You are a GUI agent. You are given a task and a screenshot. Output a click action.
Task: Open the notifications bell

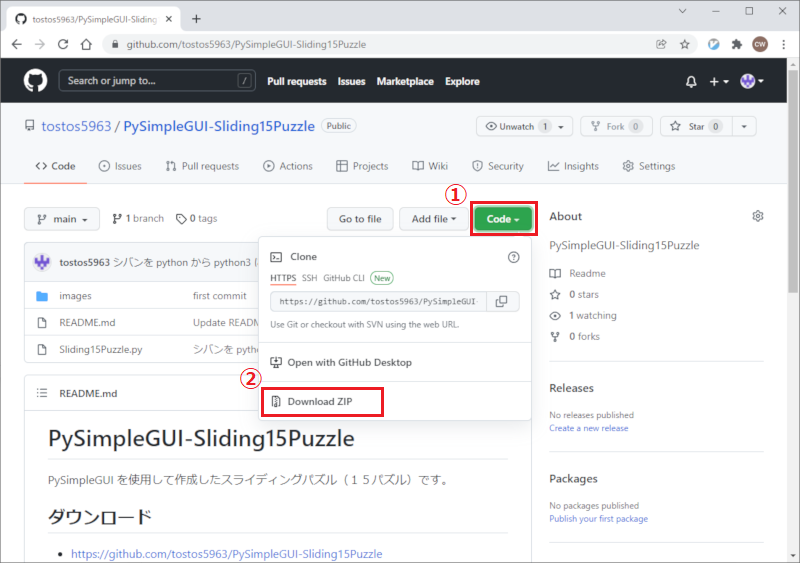(691, 82)
